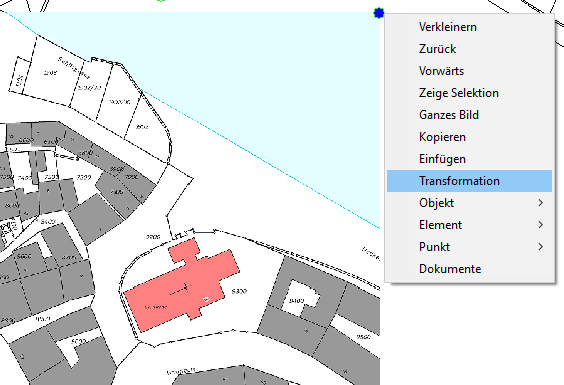564x385 pixels.
Task: Click the dashed cyan diagonal selection edge
Action: tap(261, 159)
